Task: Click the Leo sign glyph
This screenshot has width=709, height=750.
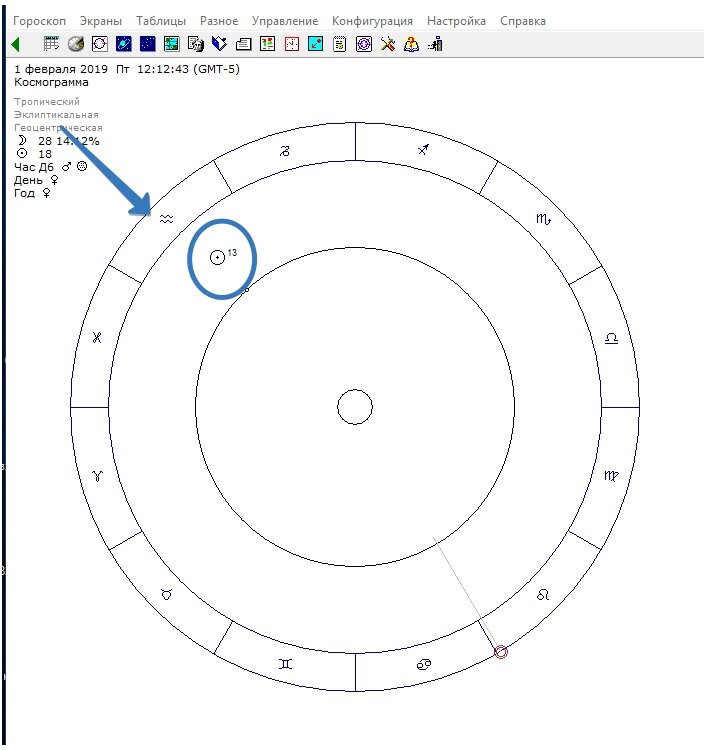Action: pos(543,595)
